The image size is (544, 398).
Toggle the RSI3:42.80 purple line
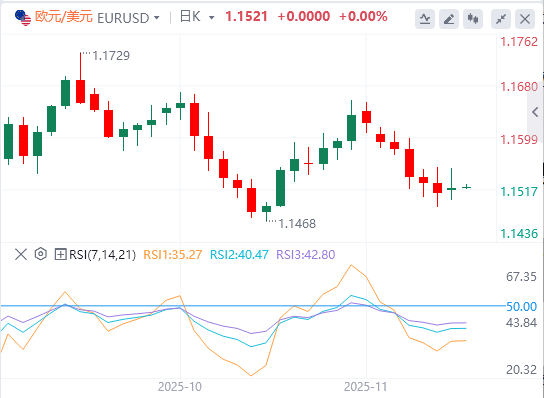(x=306, y=254)
